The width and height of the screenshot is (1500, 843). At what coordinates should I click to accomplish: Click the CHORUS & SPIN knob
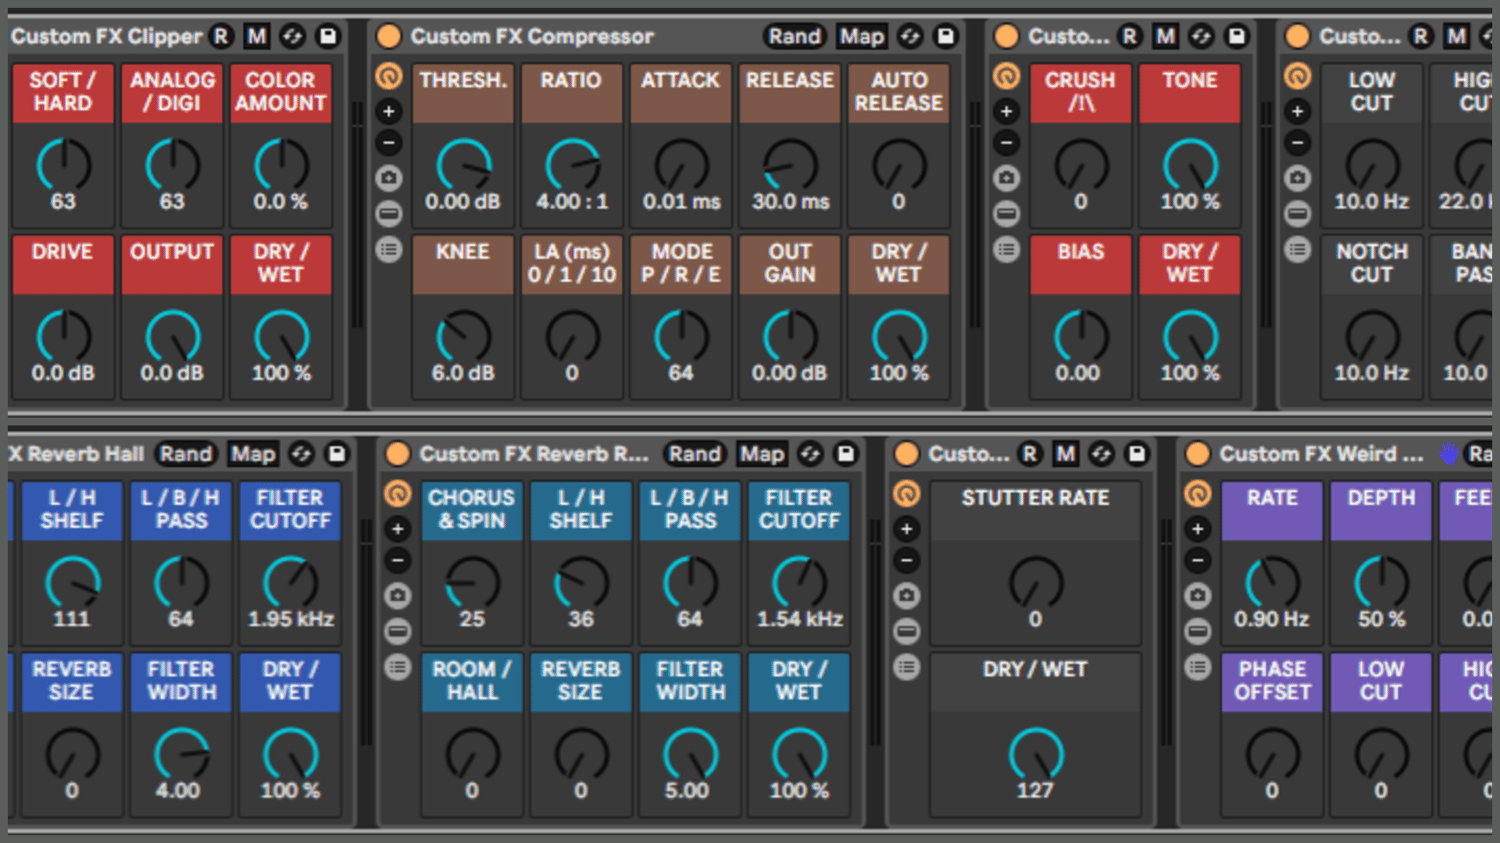click(x=472, y=583)
